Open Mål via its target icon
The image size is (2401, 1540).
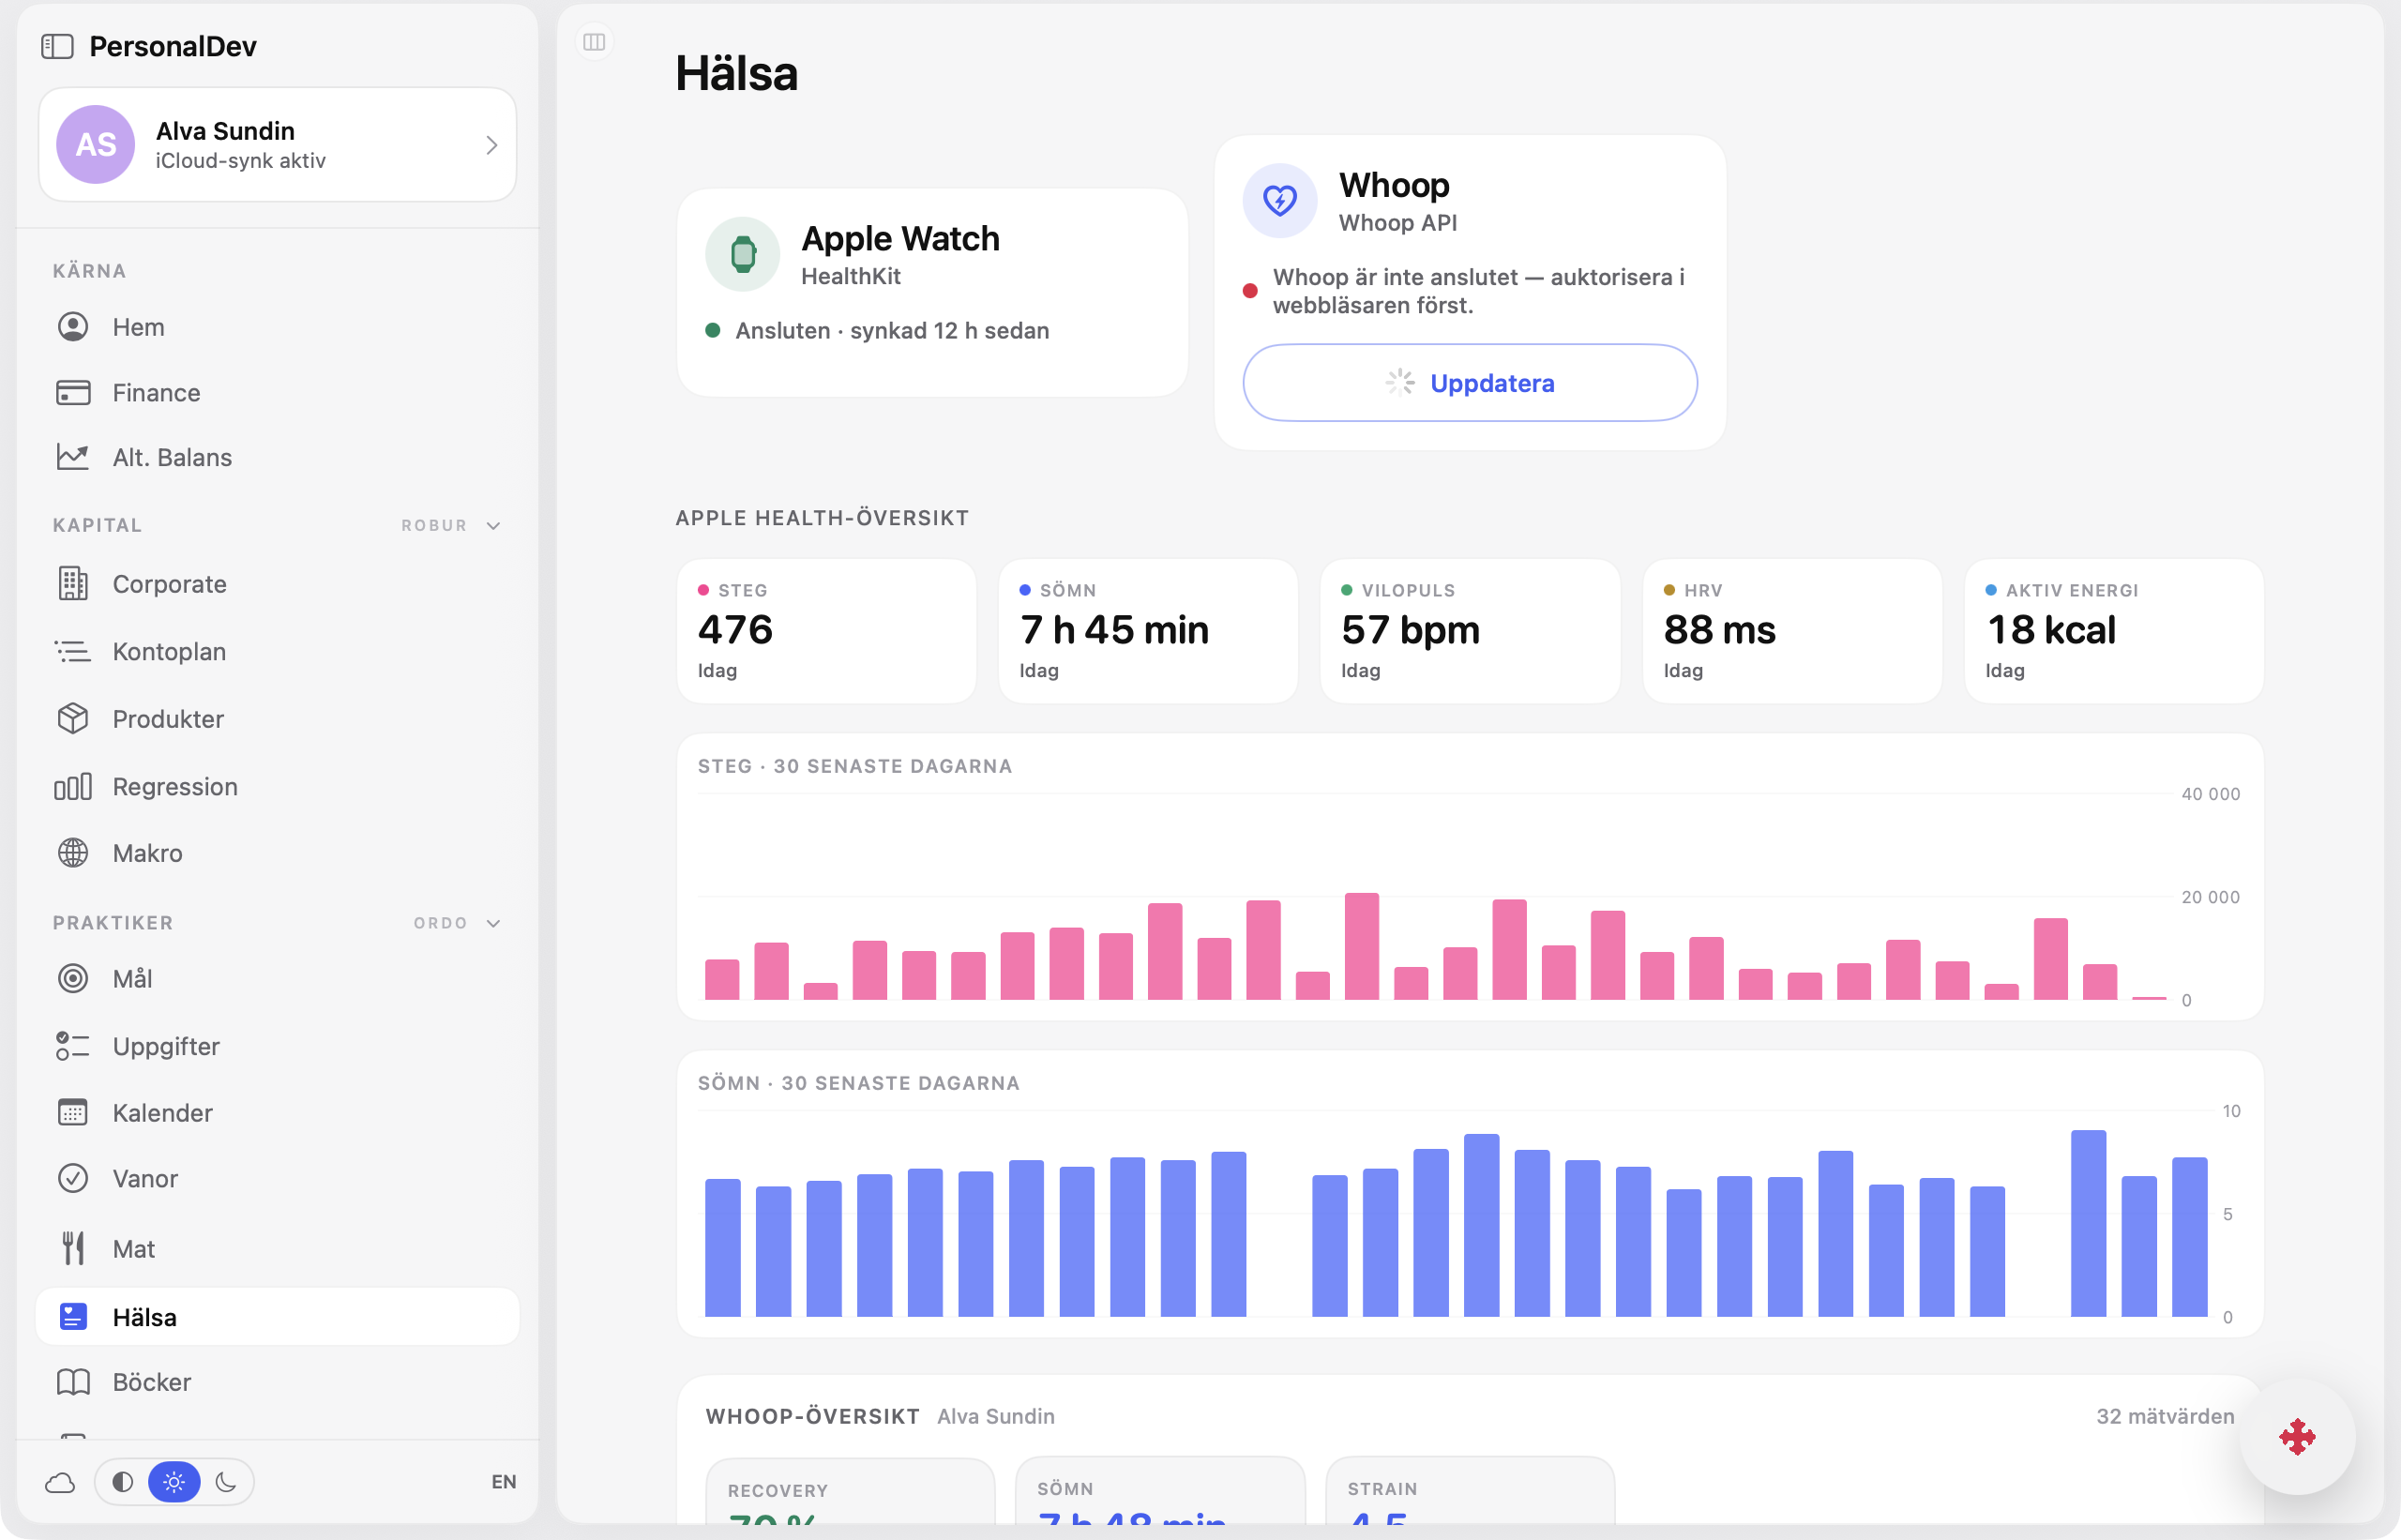(x=72, y=978)
